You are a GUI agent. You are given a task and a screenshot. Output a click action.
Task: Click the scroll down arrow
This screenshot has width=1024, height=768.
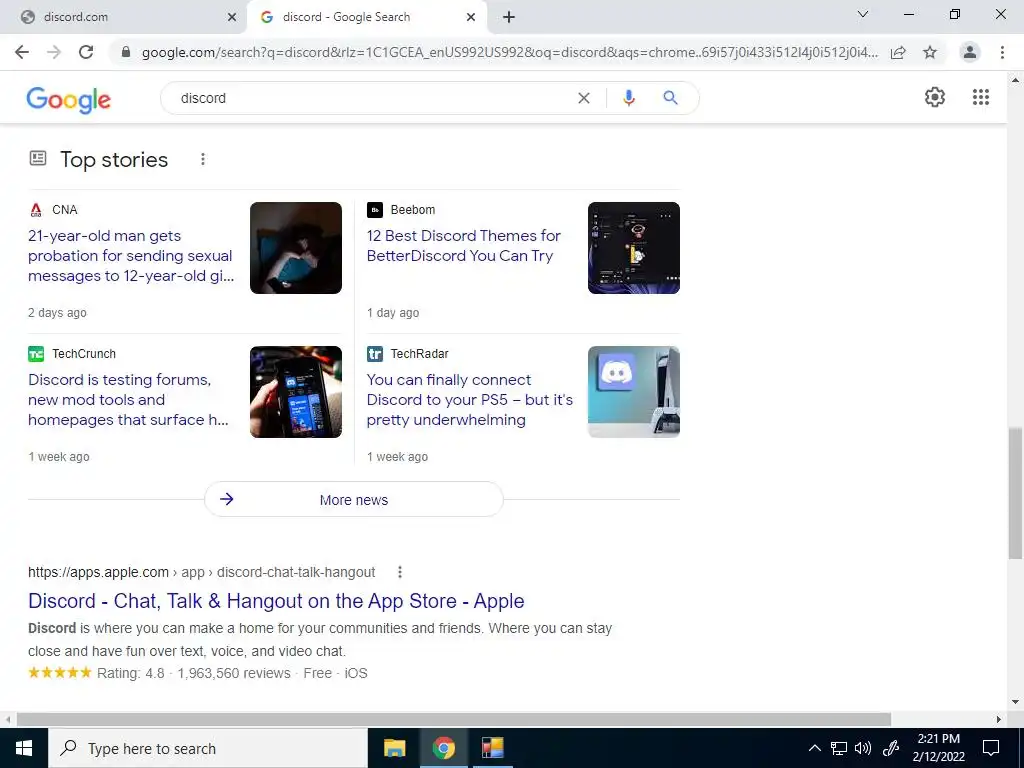(x=1015, y=702)
